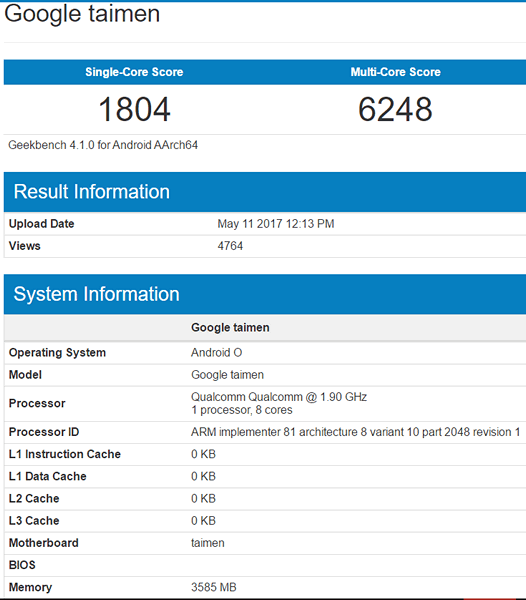
Task: Click the Processor row label
Action: (x=37, y=403)
